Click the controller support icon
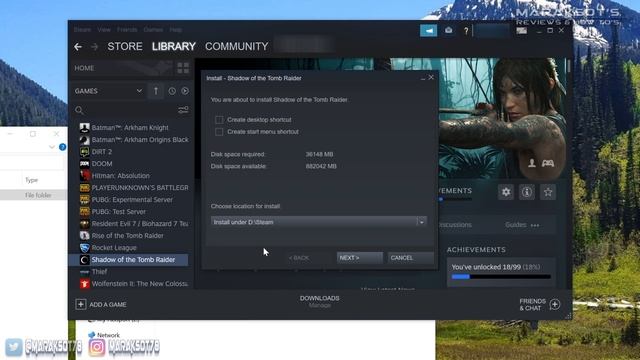This screenshot has height=360, width=640. coord(548,163)
